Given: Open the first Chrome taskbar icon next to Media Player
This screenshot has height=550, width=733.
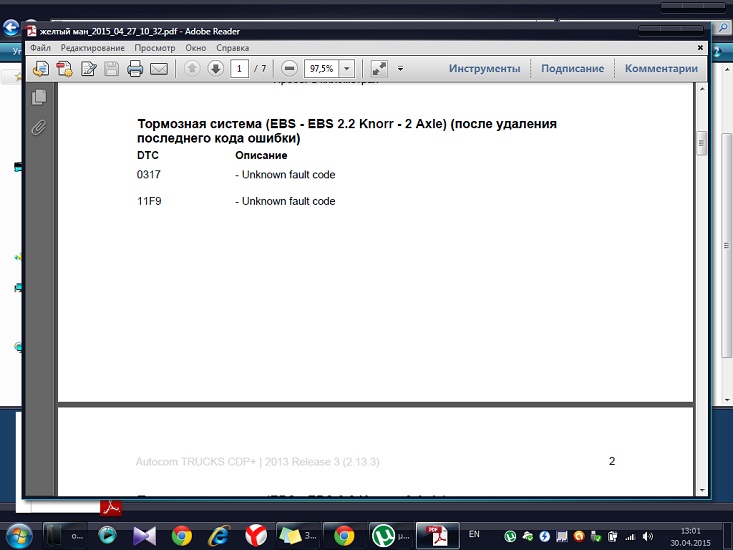Looking at the screenshot, I should click(x=181, y=536).
